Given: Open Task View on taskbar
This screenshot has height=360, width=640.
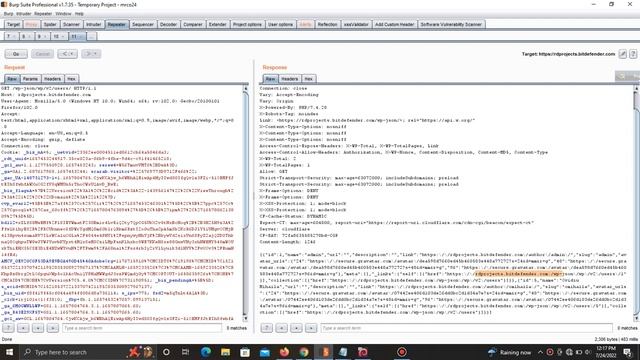Looking at the screenshot, I should [x=185, y=352].
